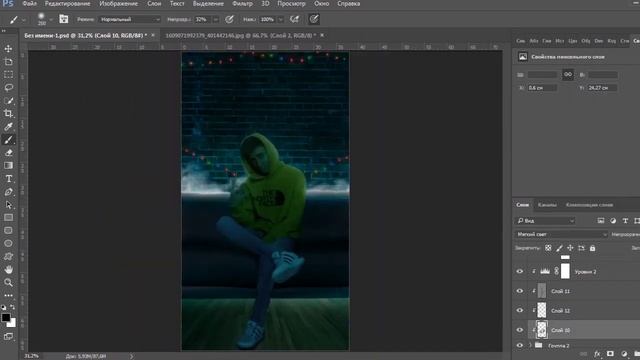The height and width of the screenshot is (360, 640).
Task: Open the layer filter Вид dropdown
Action: pyautogui.click(x=546, y=221)
